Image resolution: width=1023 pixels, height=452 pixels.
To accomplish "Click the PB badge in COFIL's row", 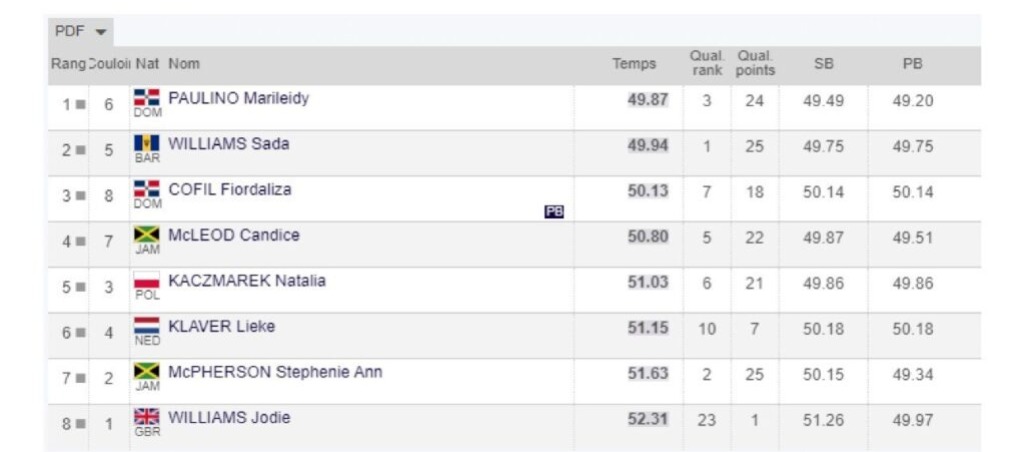I will click(554, 211).
